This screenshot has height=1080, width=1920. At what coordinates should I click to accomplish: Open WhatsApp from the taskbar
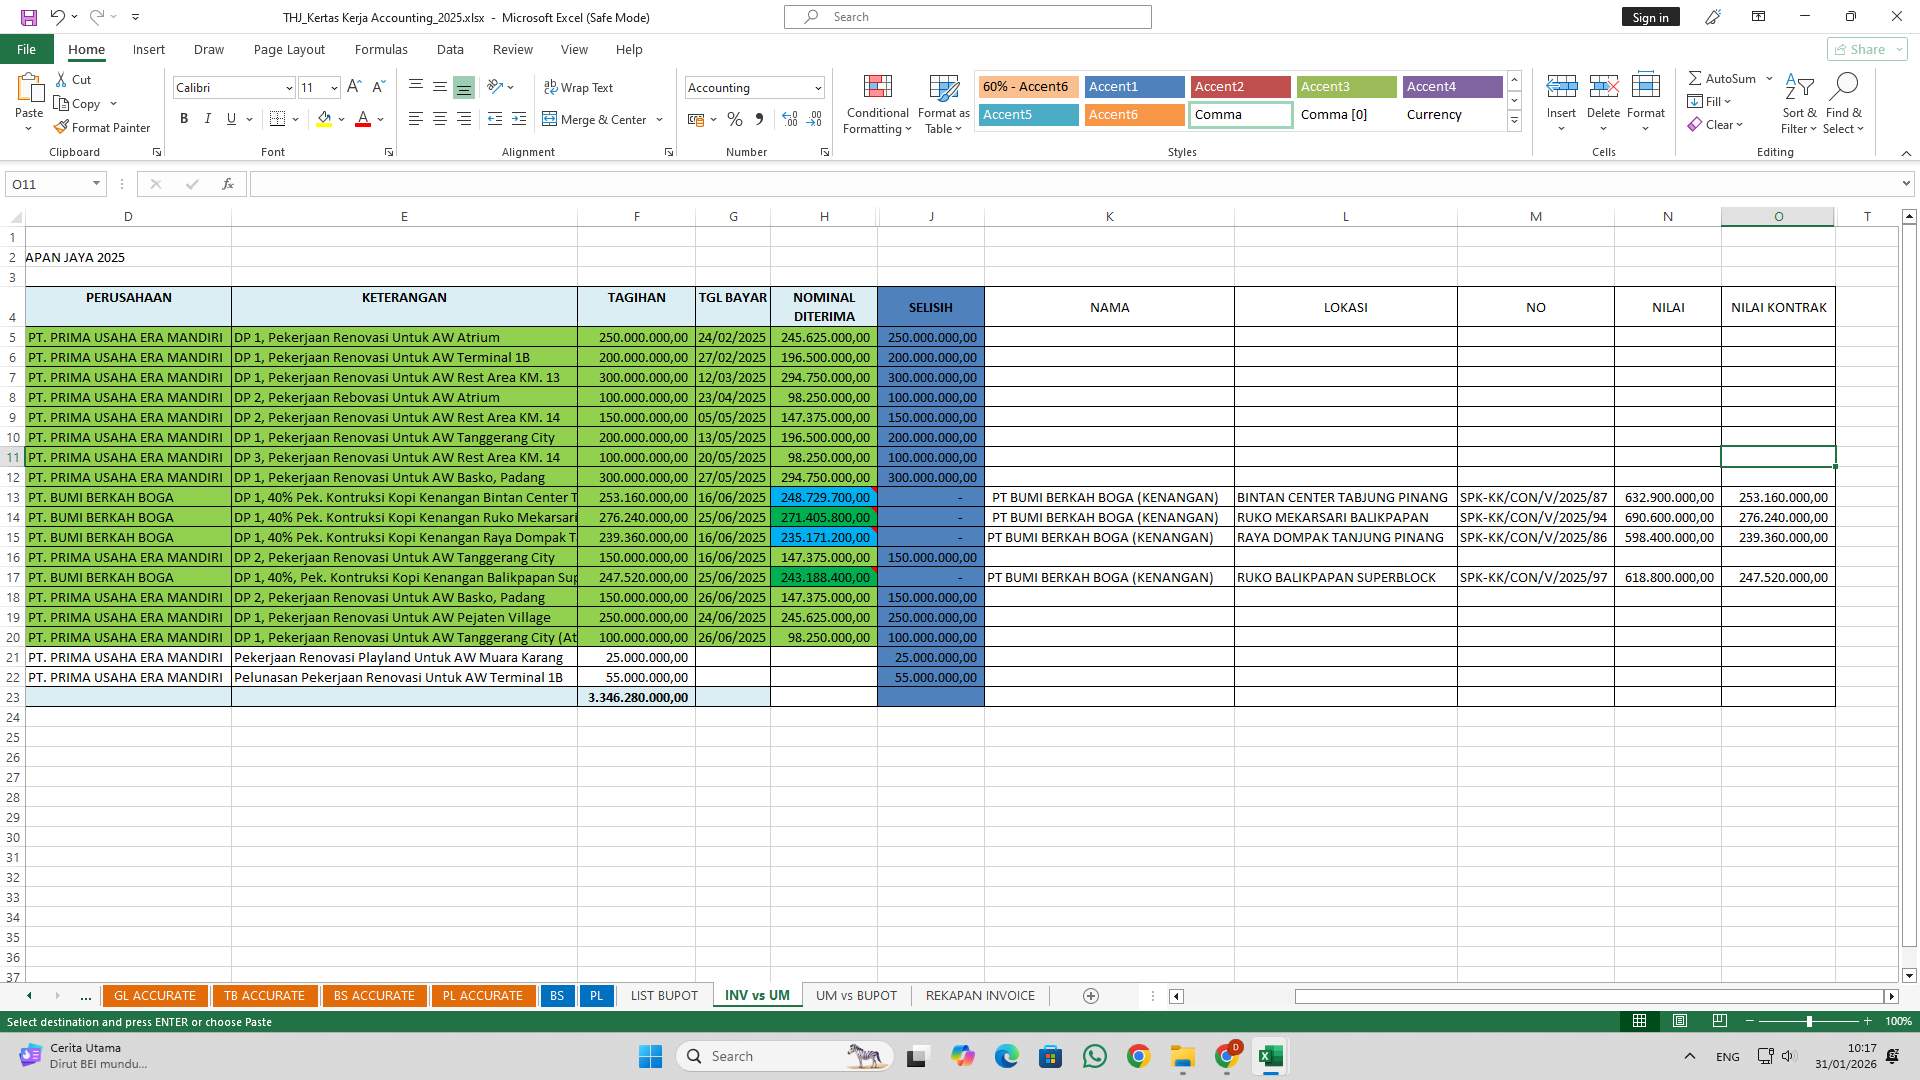point(1094,1056)
